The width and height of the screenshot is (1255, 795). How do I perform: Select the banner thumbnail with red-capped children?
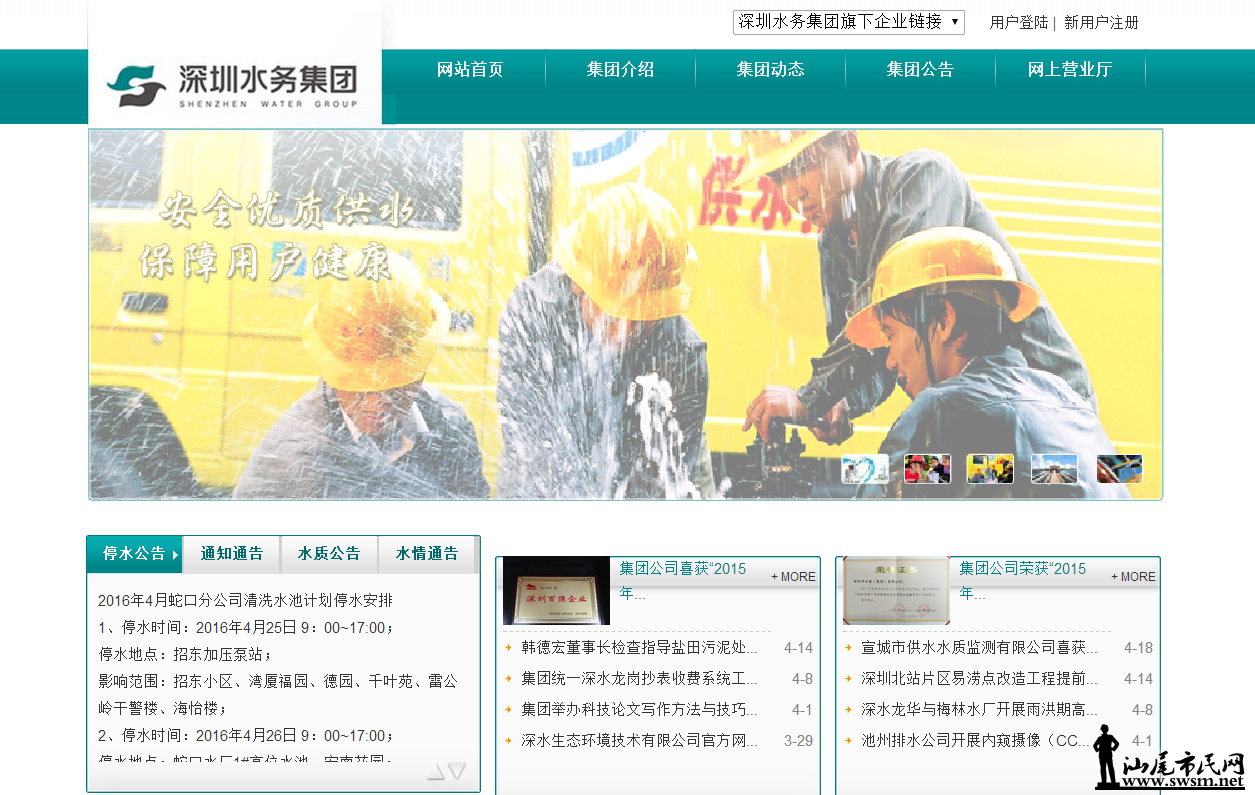click(x=927, y=469)
